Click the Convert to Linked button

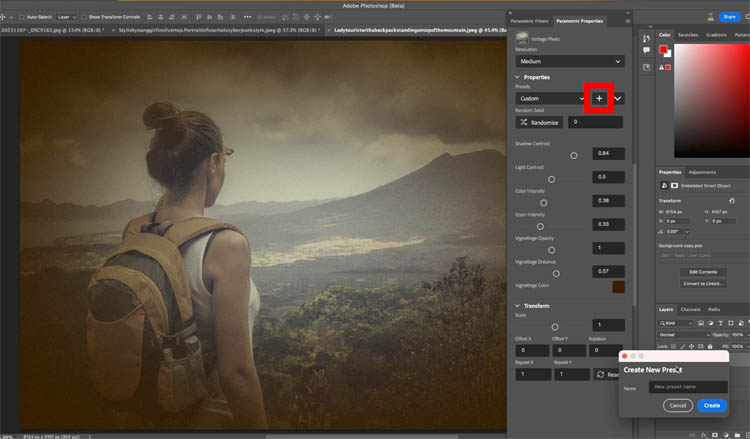pos(703,284)
